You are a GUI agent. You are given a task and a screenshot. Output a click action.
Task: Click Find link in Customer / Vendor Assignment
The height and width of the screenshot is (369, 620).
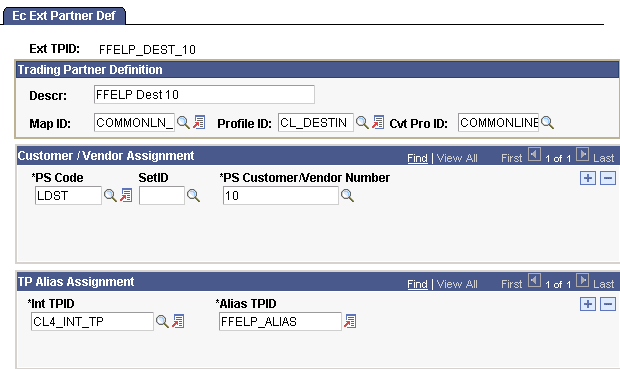417,158
